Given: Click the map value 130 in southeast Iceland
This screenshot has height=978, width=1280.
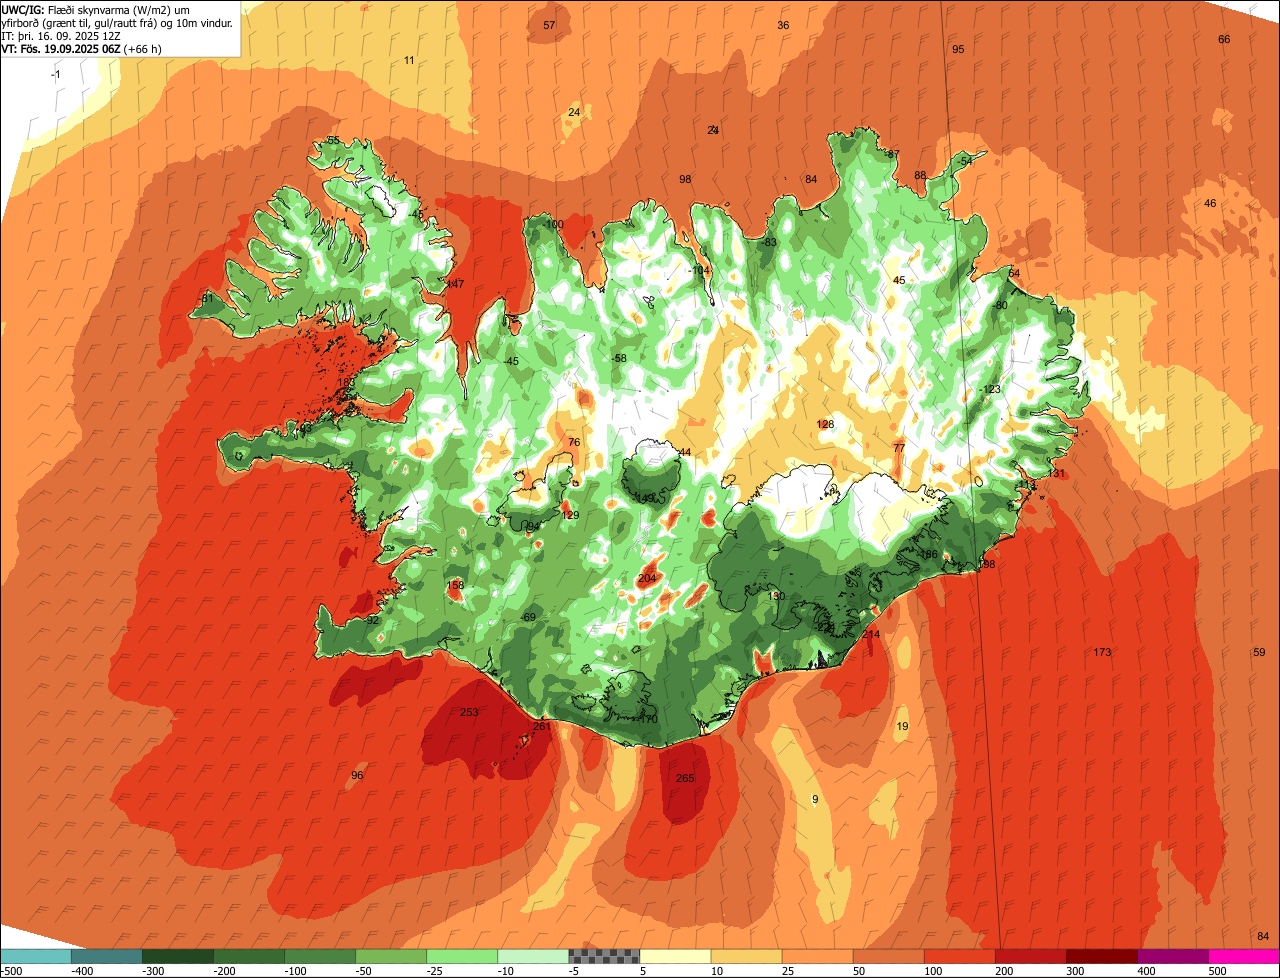Looking at the screenshot, I should 776,595.
